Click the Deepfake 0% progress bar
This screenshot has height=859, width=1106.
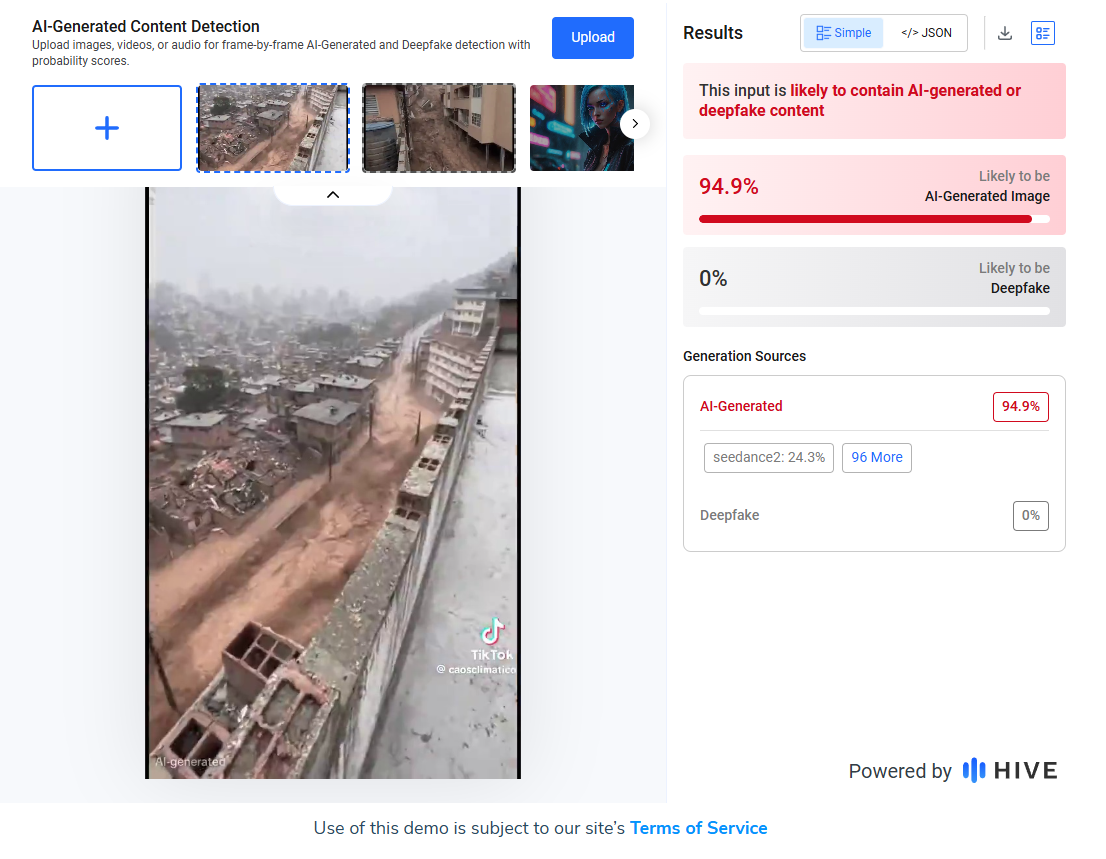point(873,311)
